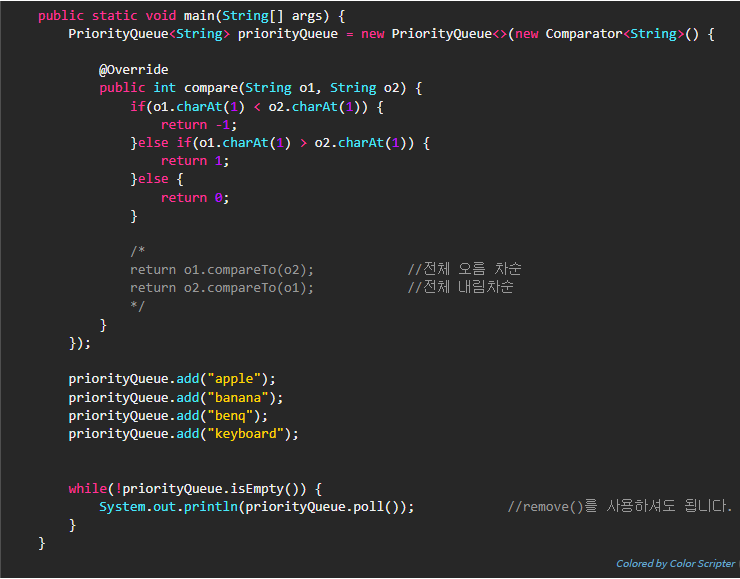This screenshot has width=740, height=579.
Task: Click the "});" closing line
Action: (80, 343)
